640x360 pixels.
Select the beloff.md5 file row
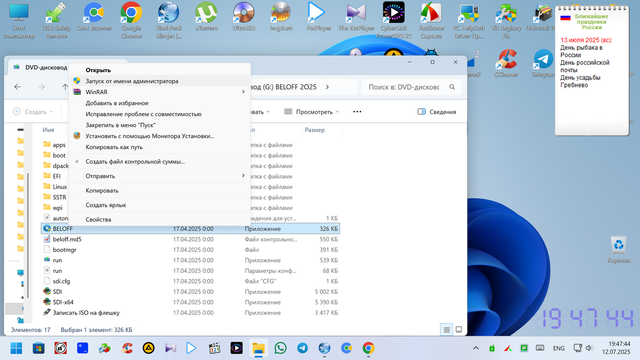point(190,239)
